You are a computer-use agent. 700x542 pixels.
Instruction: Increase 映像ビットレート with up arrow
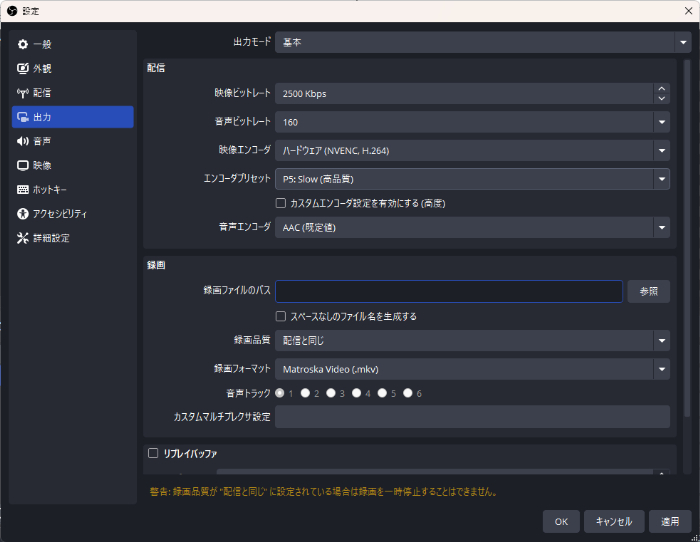click(661, 88)
